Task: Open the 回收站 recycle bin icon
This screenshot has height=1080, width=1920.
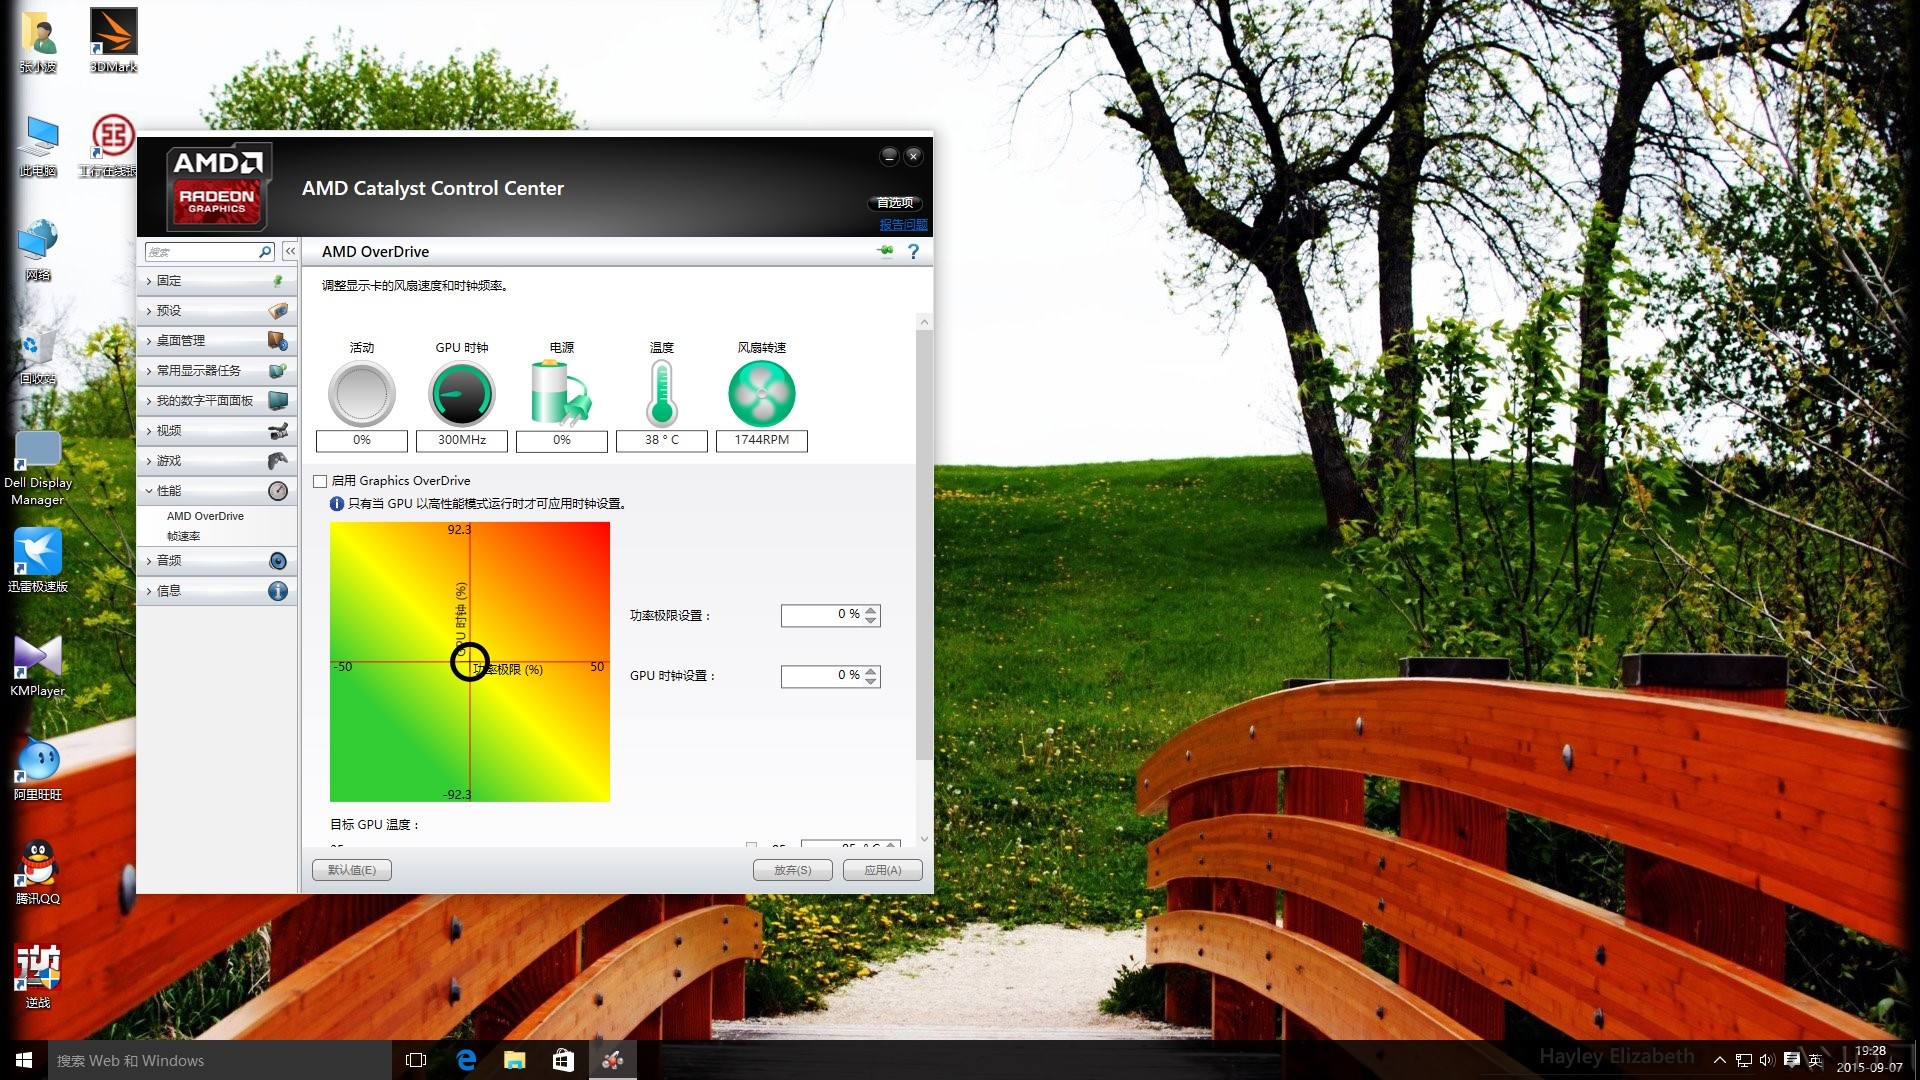Action: click(38, 355)
